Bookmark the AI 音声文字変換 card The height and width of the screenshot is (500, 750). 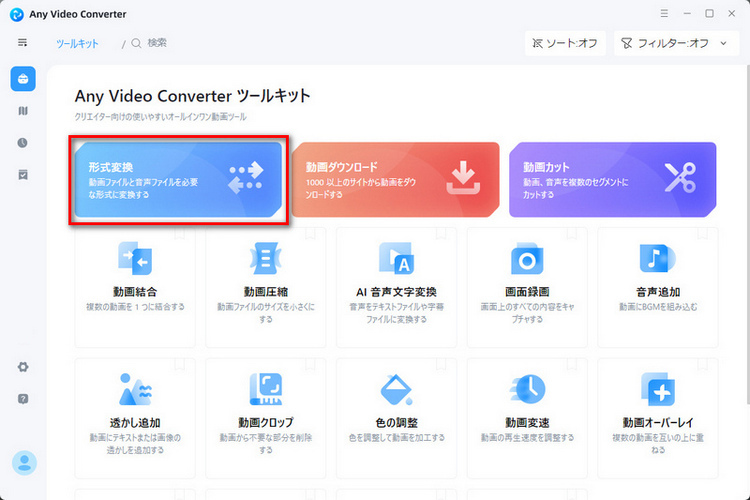pyautogui.click(x=441, y=234)
